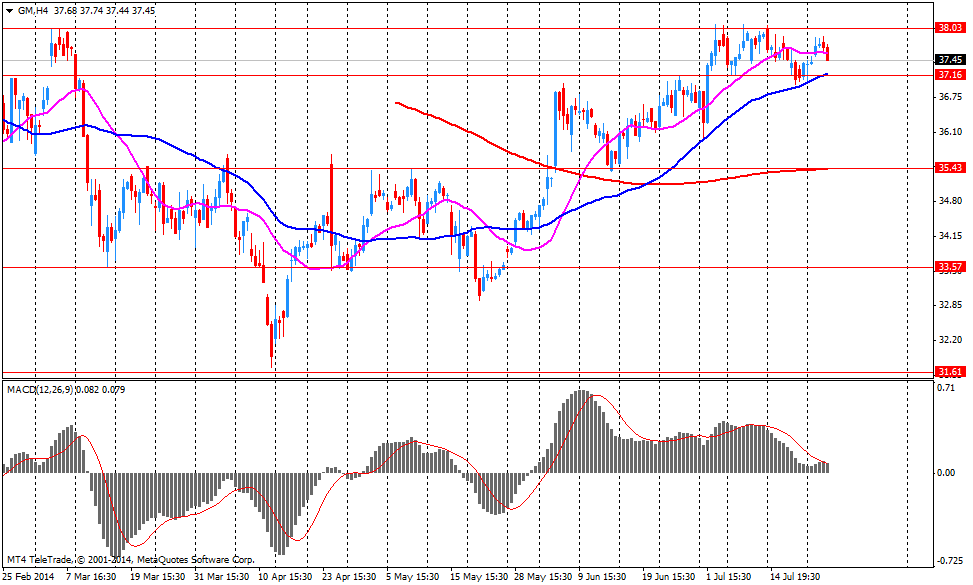Select the 25 Feb 2014 date label
Viewport: 973px width, 585px height.
pos(29,577)
